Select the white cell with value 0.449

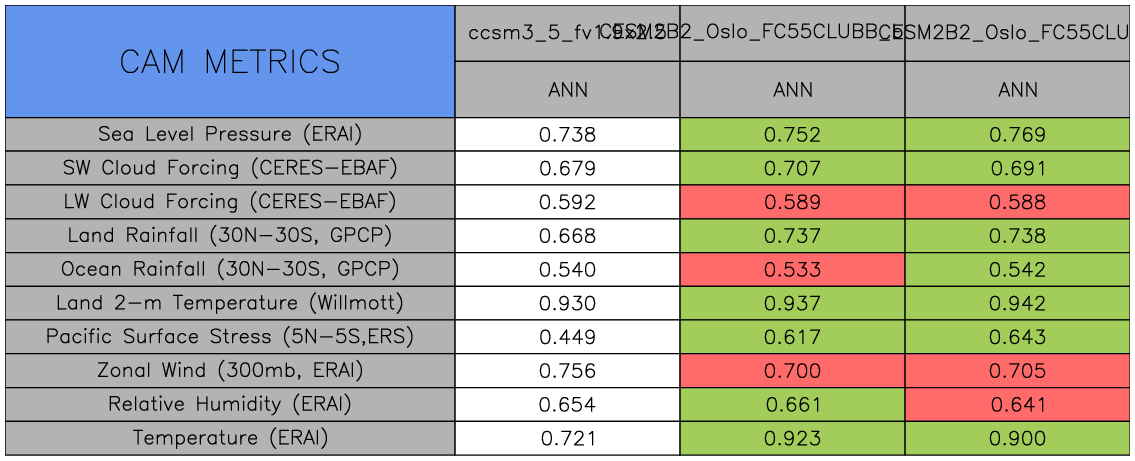567,337
